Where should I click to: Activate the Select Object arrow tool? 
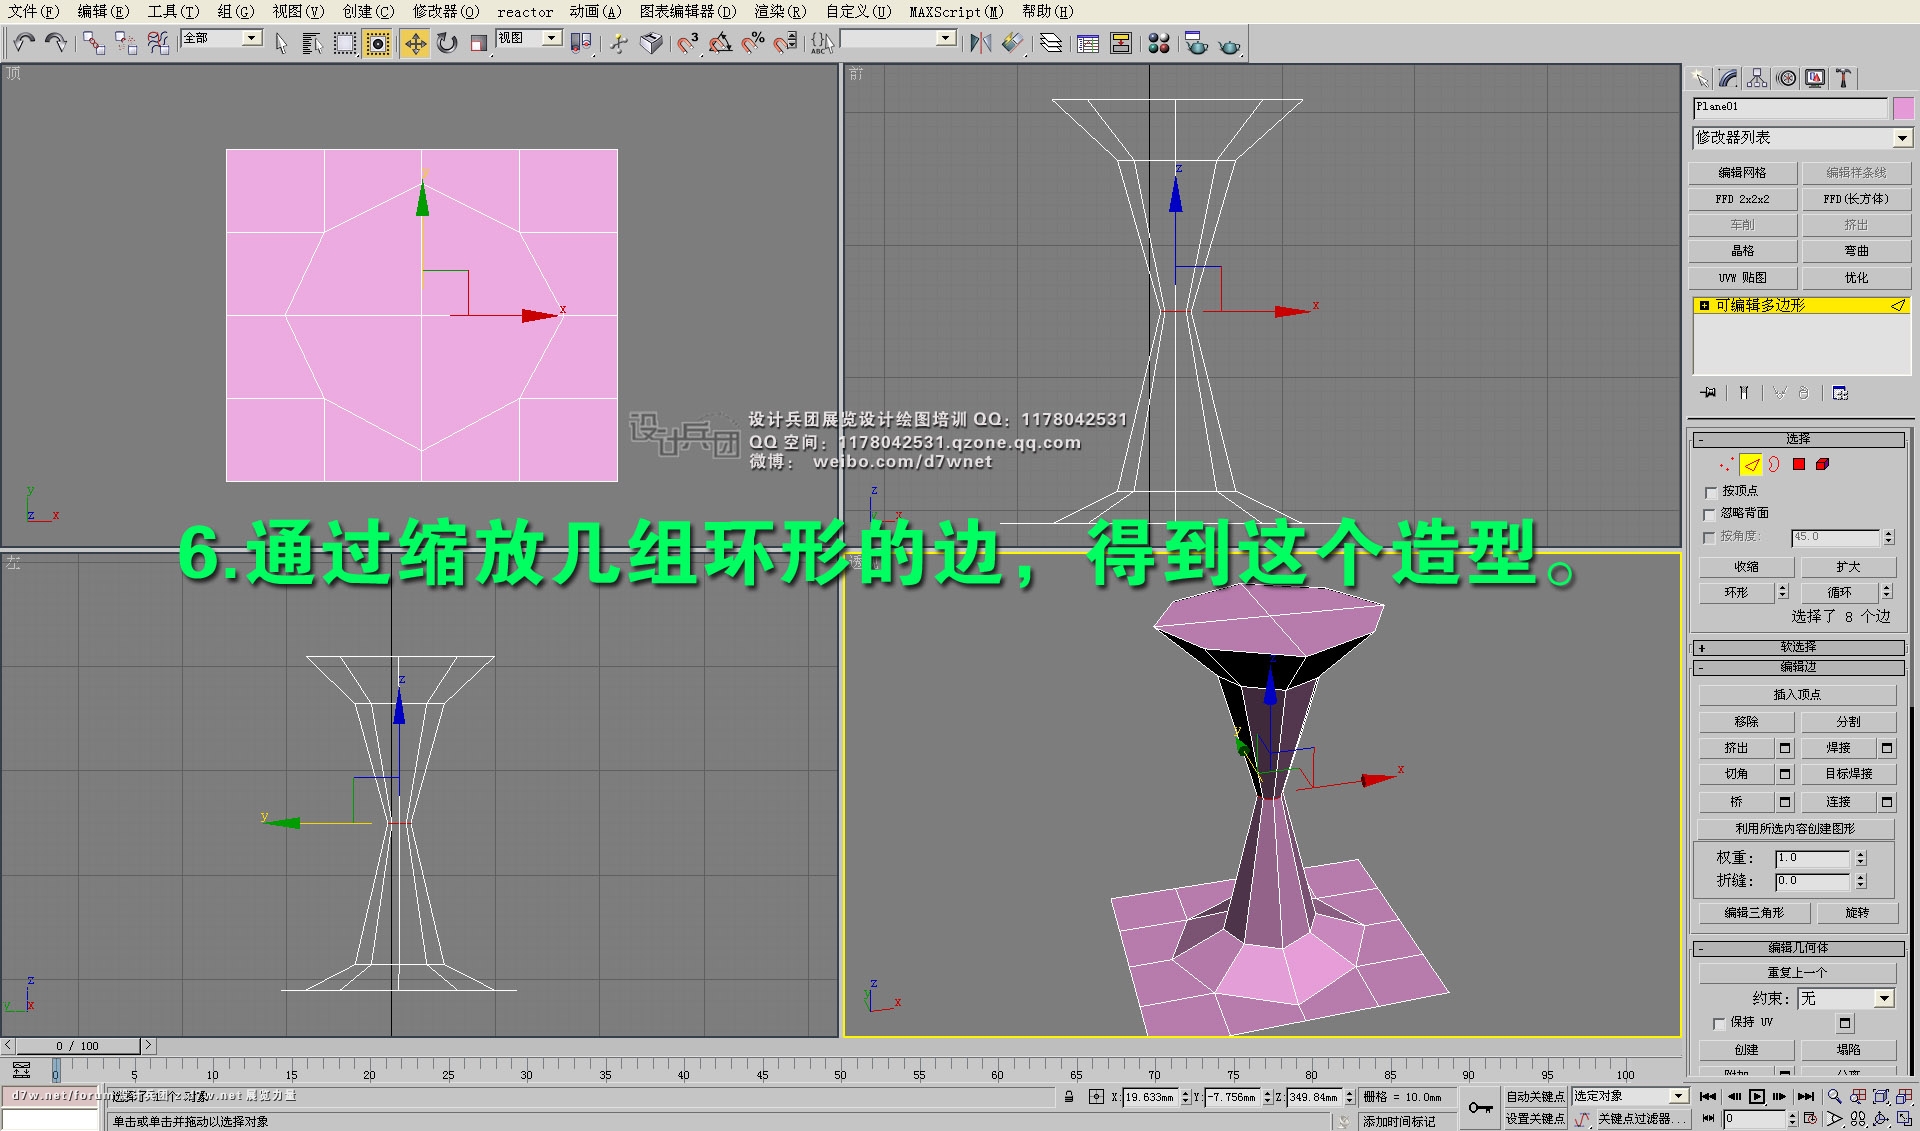click(x=281, y=43)
